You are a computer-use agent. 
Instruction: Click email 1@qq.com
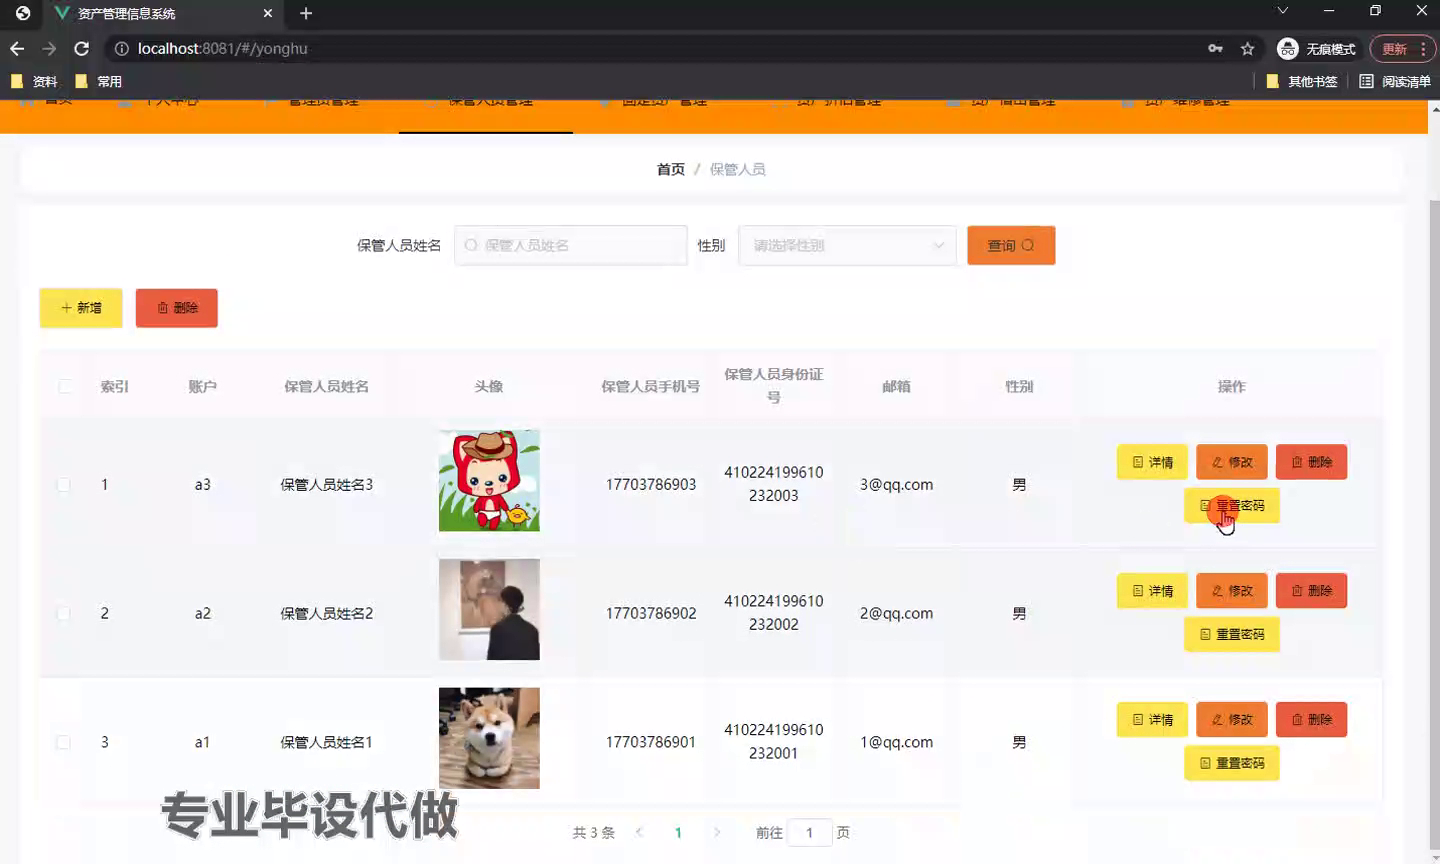coord(896,742)
